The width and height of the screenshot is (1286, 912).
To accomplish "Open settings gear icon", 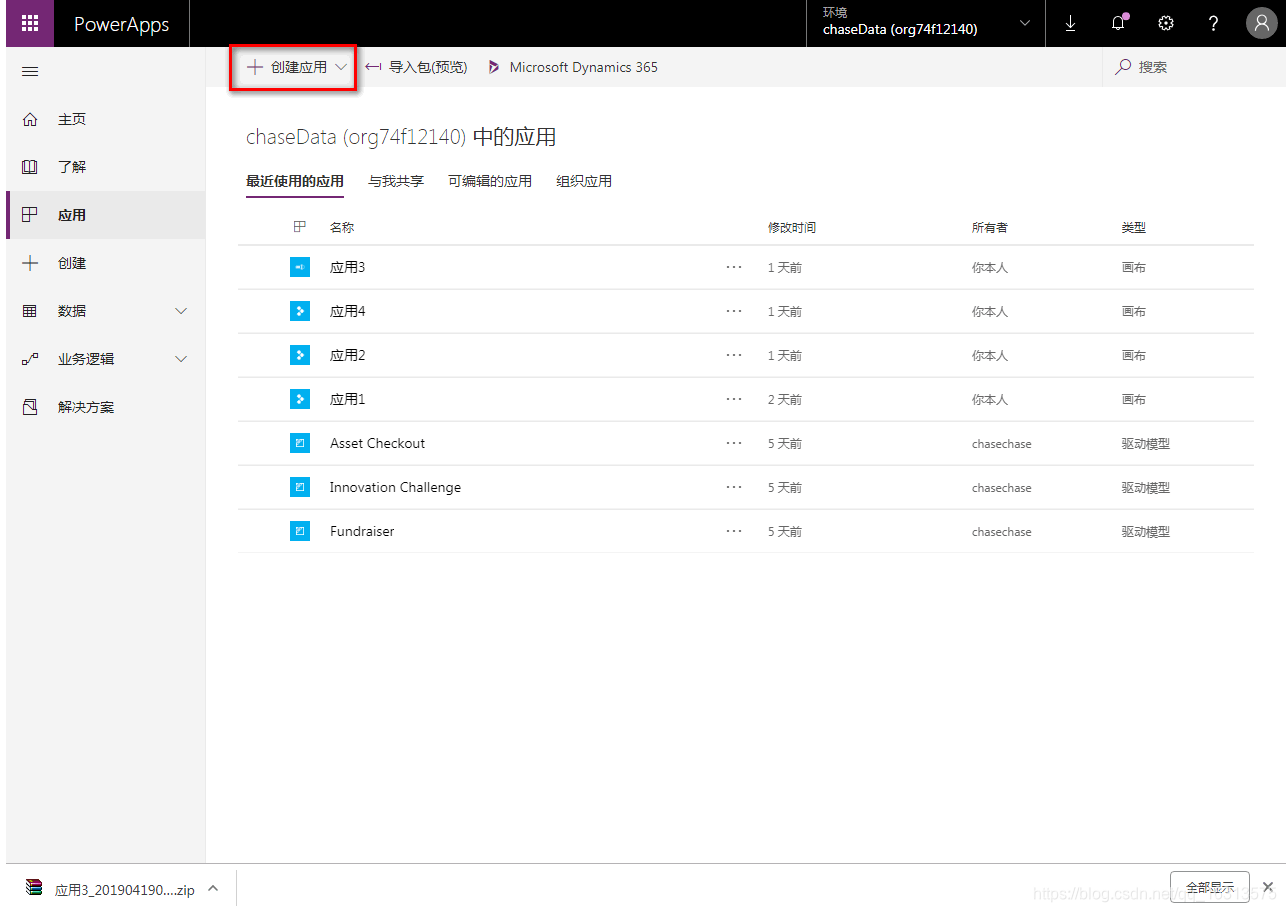I will click(x=1166, y=24).
